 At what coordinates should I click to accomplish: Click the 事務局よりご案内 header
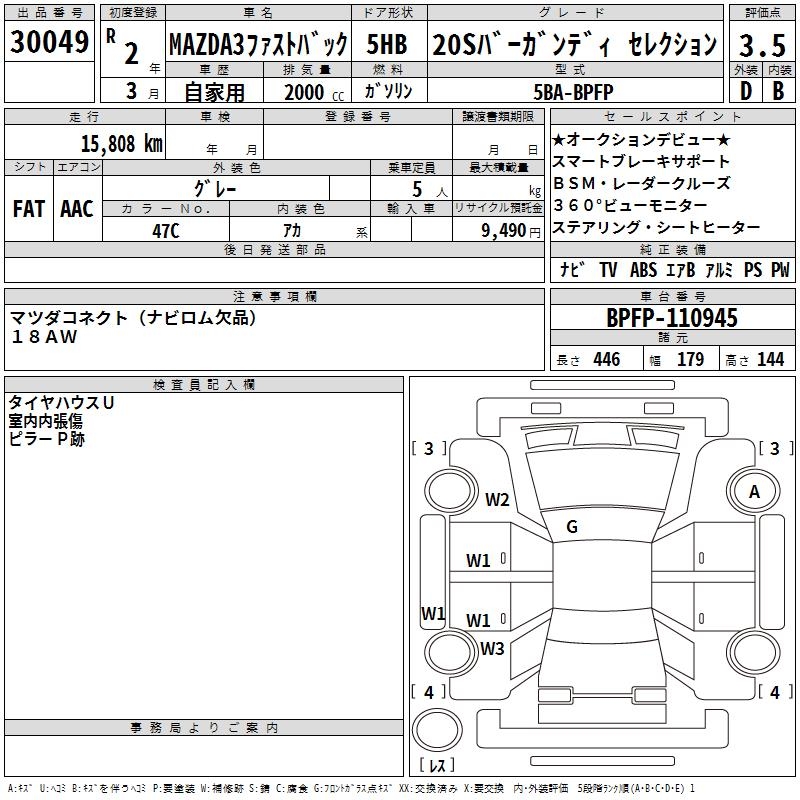tap(204, 728)
